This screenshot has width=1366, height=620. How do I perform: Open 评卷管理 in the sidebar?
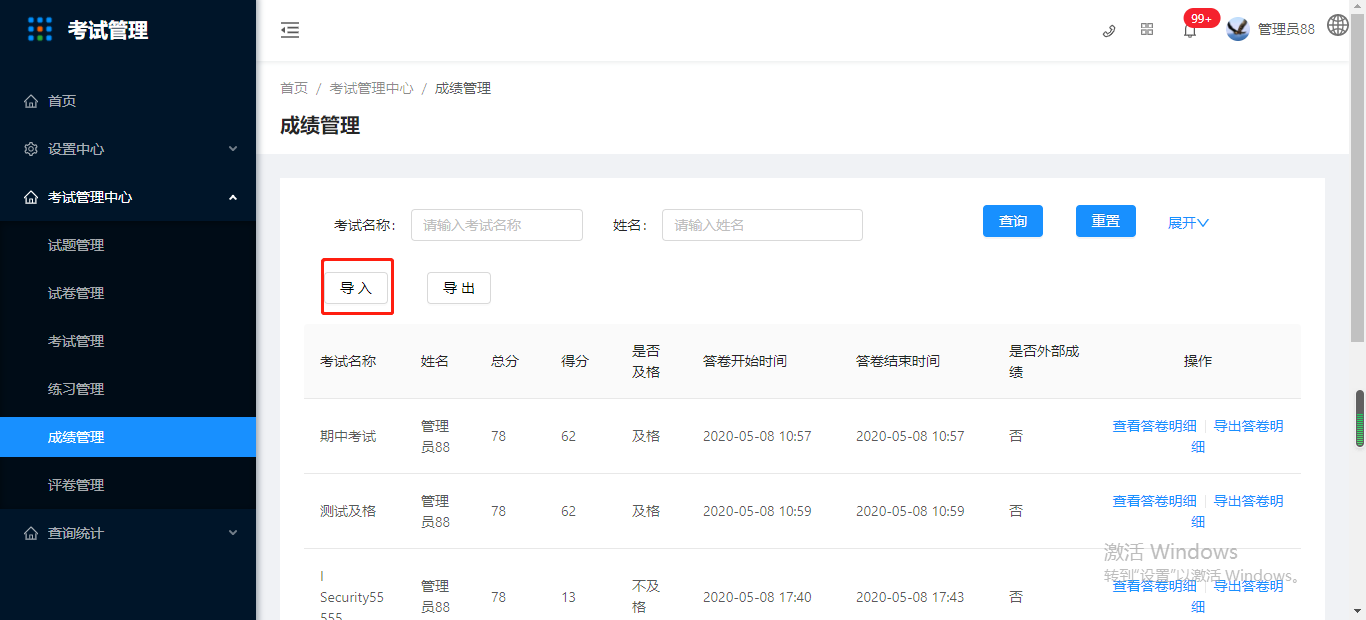tap(128, 485)
